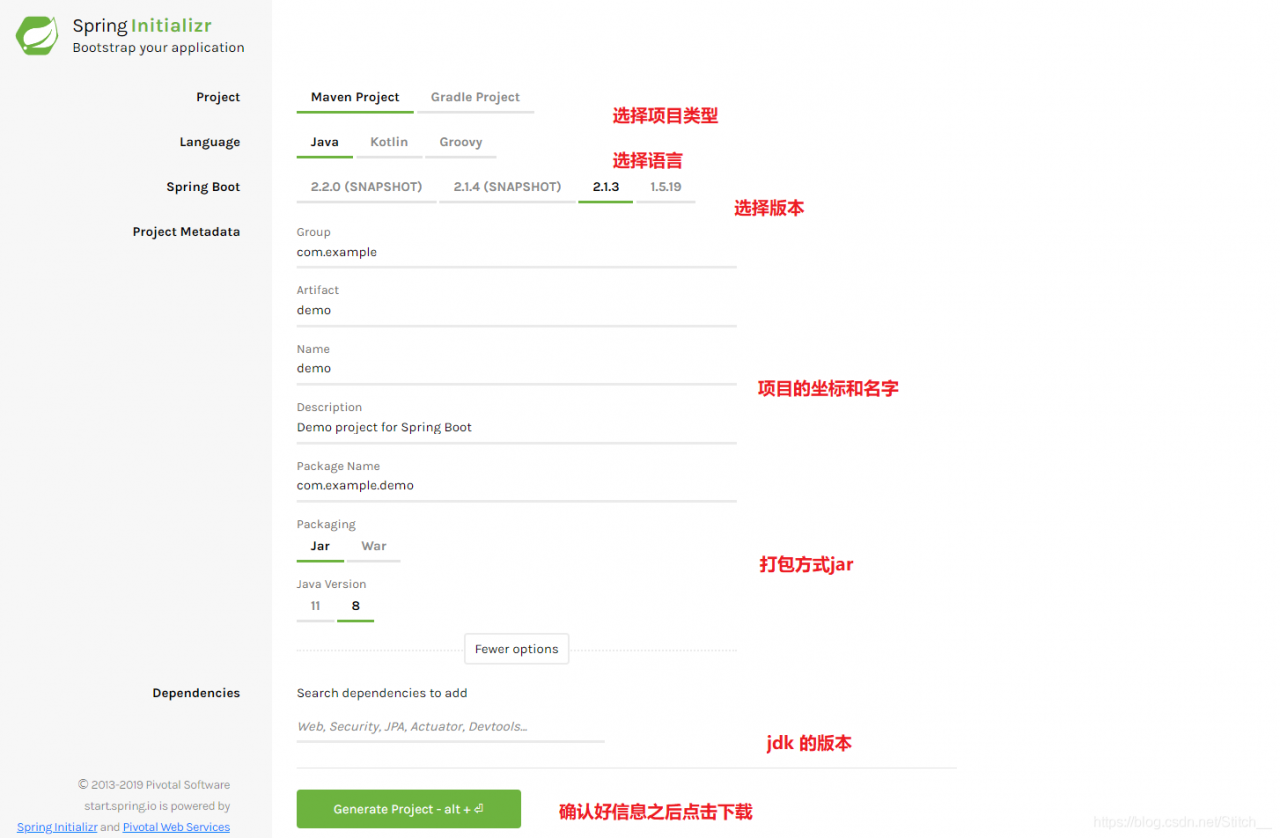Choose Kotlin as language
This screenshot has height=838, width=1280.
[x=389, y=142]
